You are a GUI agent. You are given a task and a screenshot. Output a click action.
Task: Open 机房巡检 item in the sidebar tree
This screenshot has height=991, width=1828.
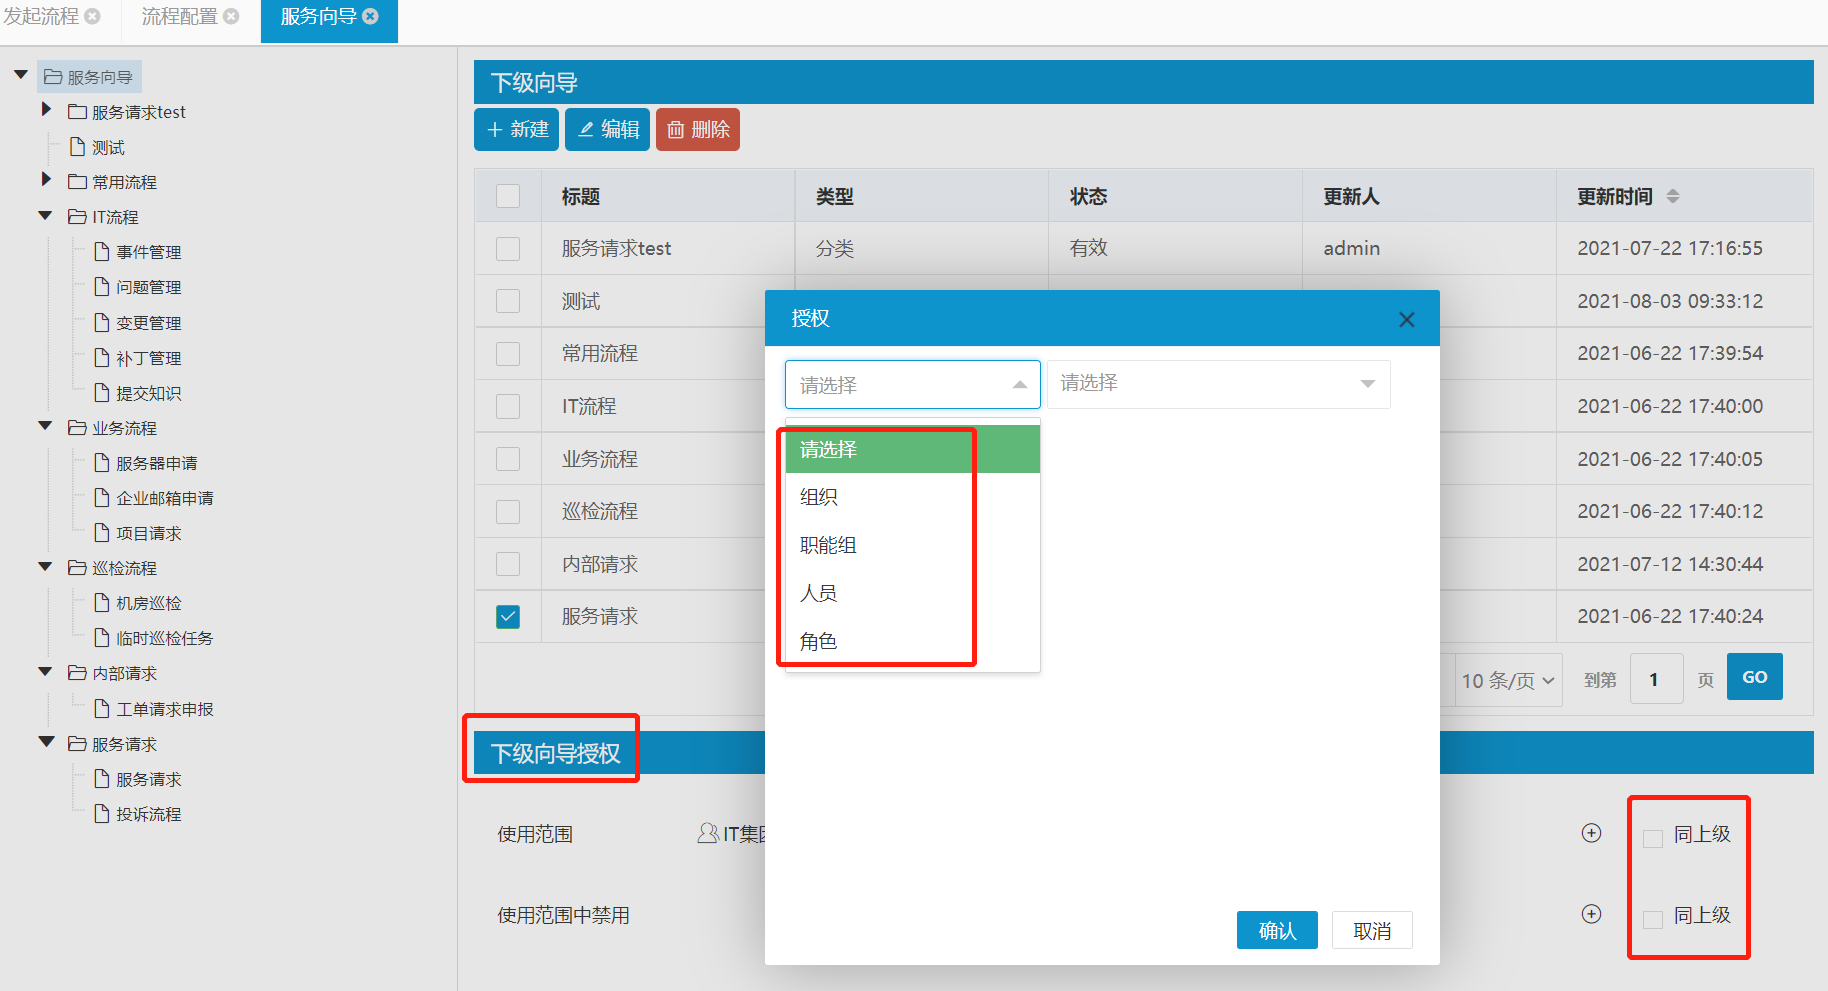click(x=148, y=603)
